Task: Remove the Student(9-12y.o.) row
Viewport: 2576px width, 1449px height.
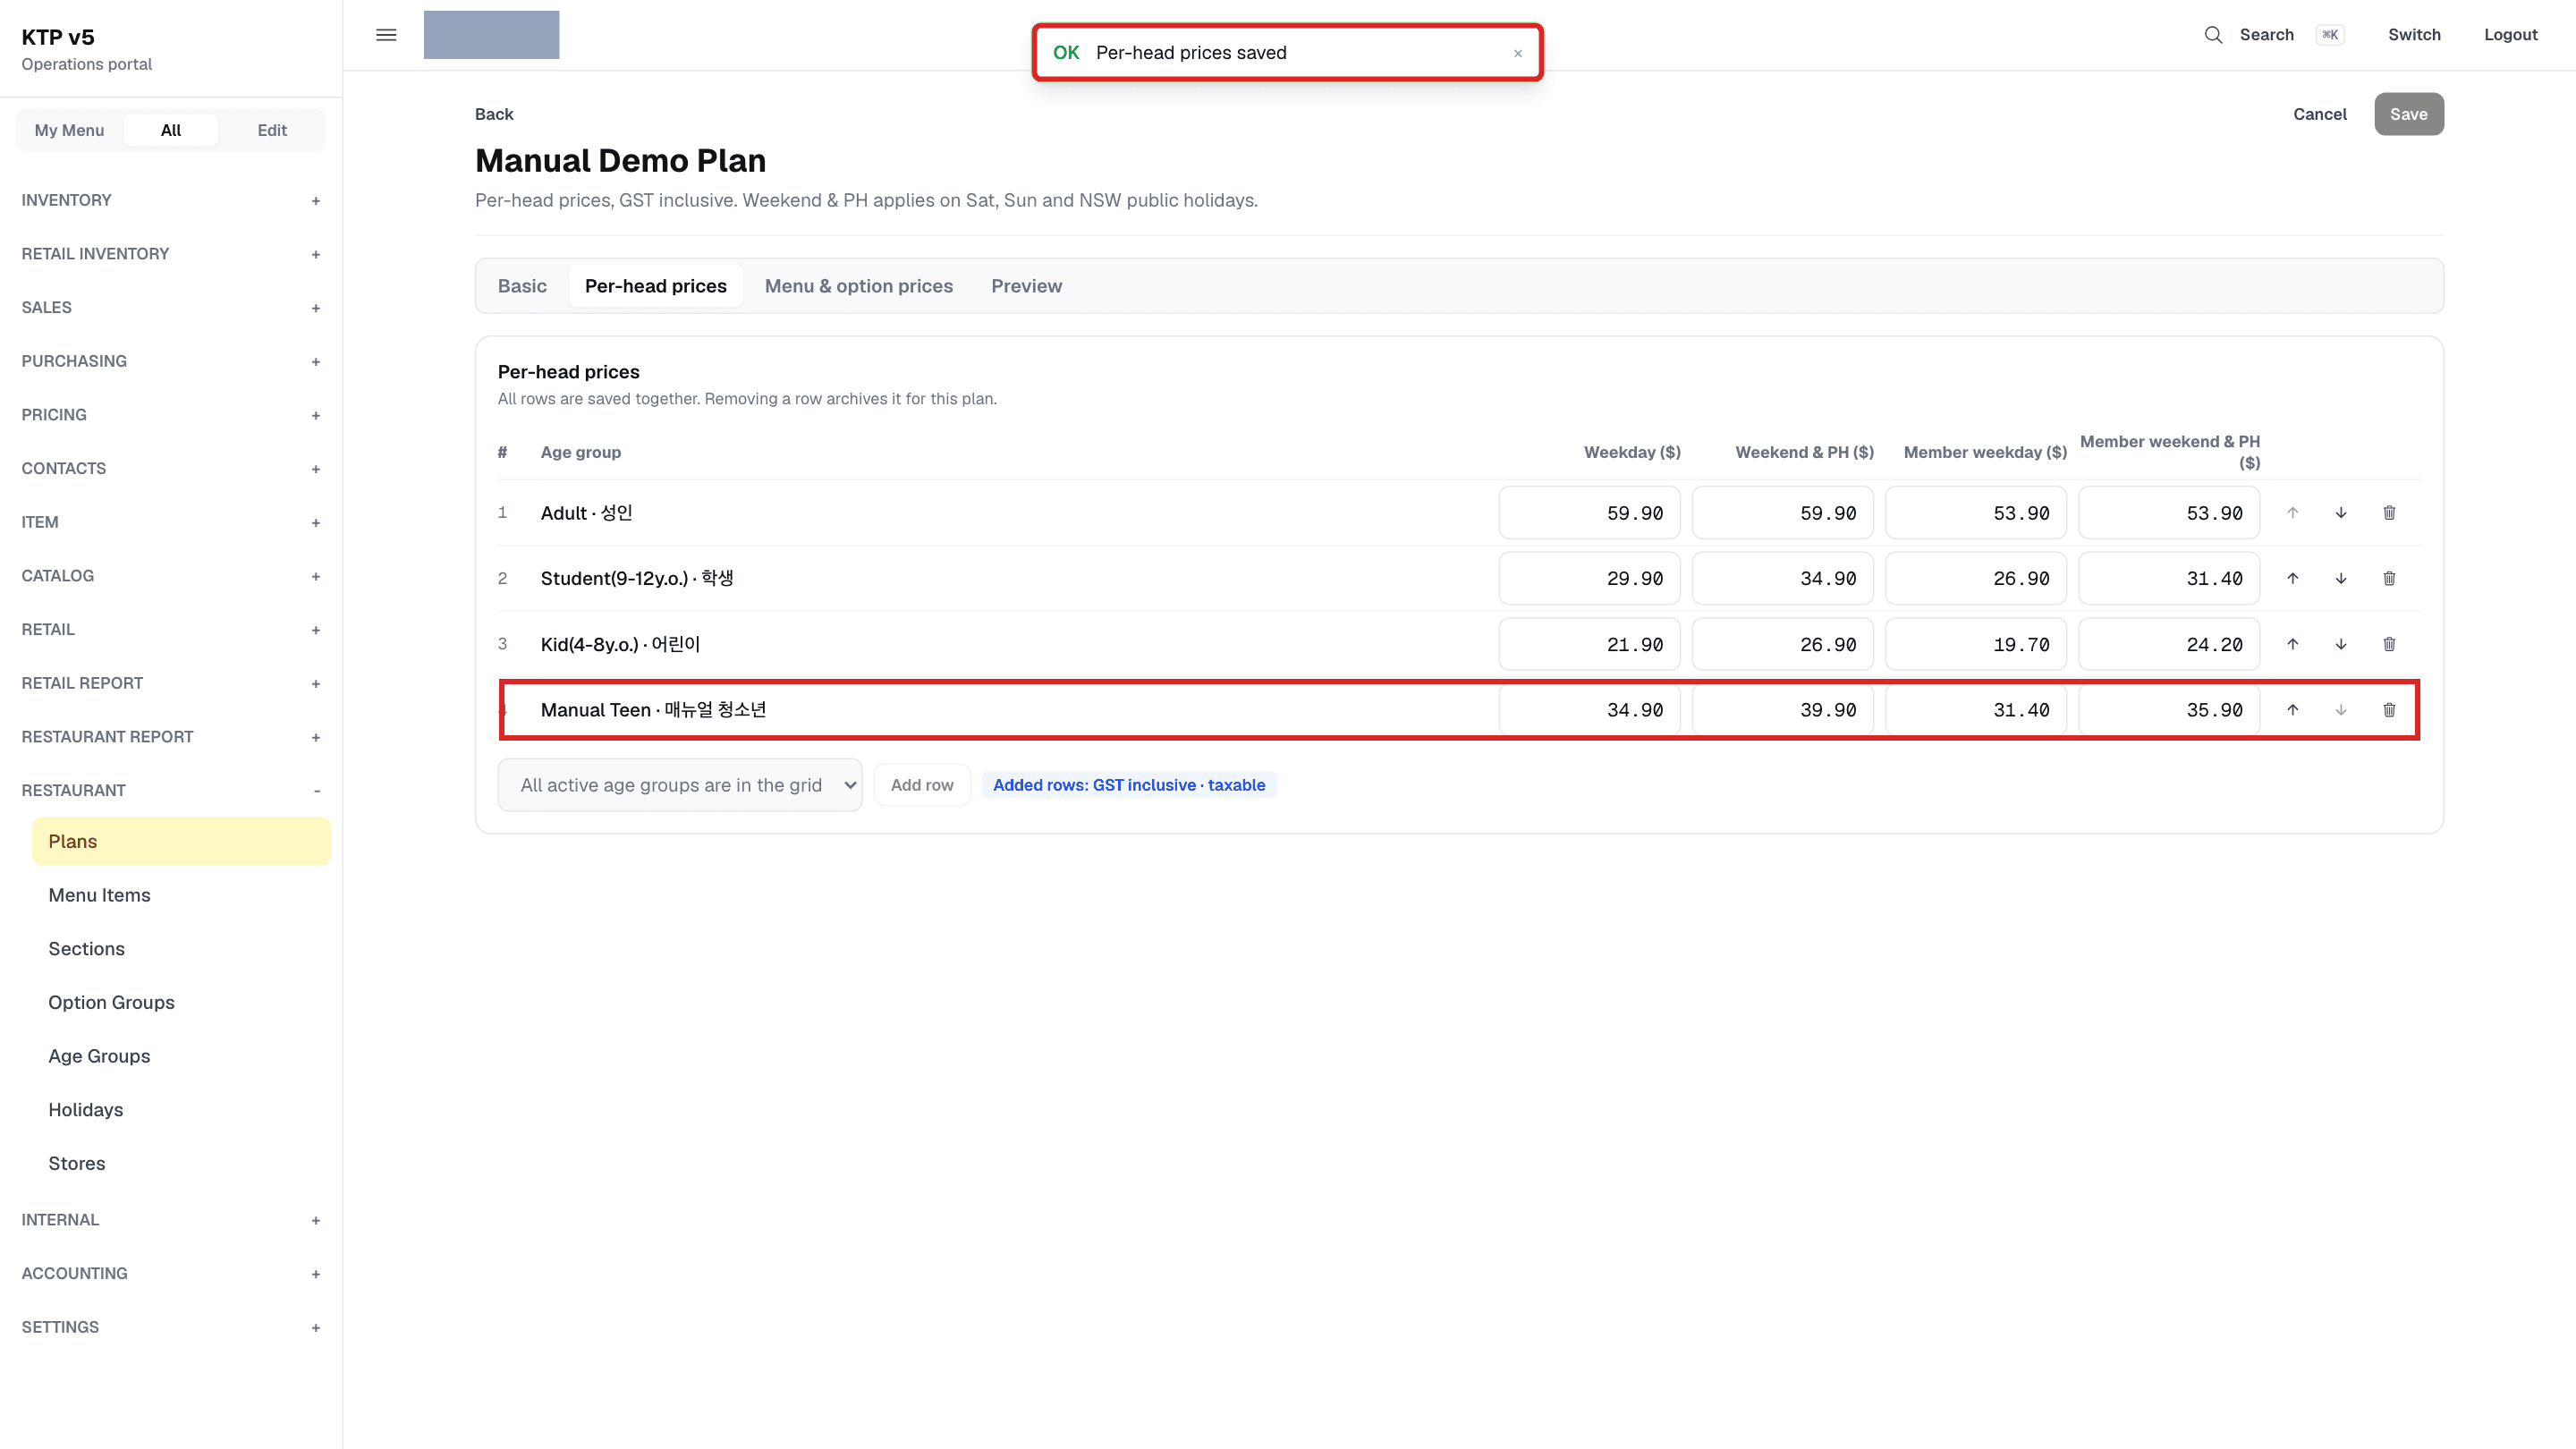Action: click(2389, 578)
